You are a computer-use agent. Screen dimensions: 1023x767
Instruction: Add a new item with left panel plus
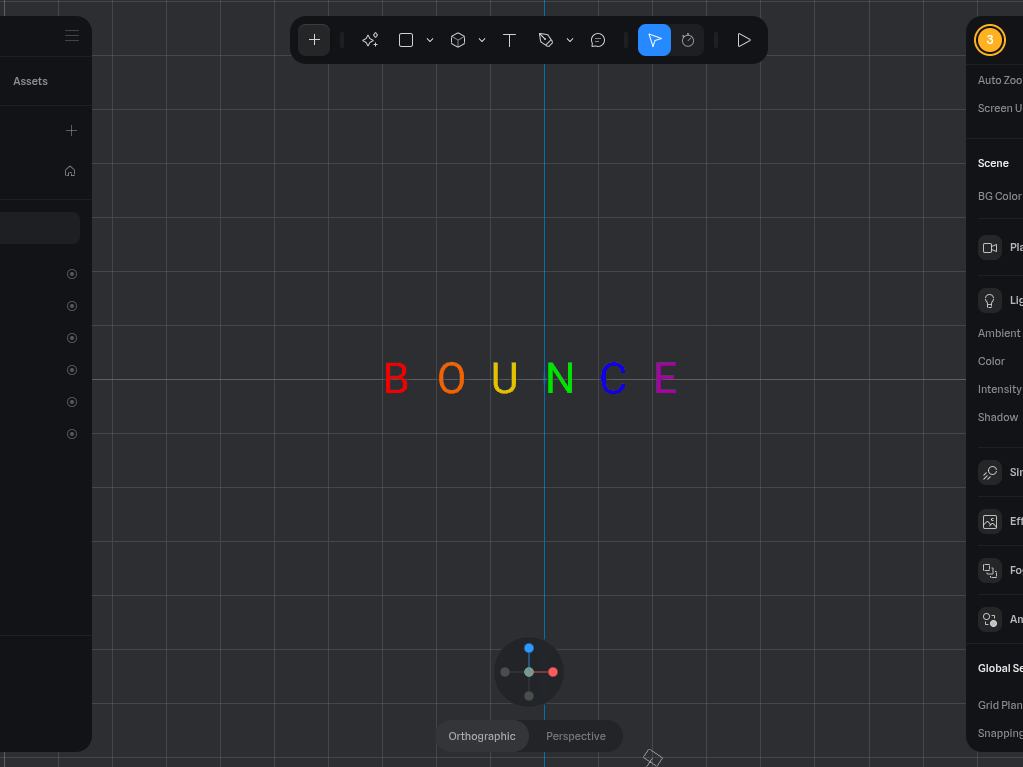coord(71,130)
